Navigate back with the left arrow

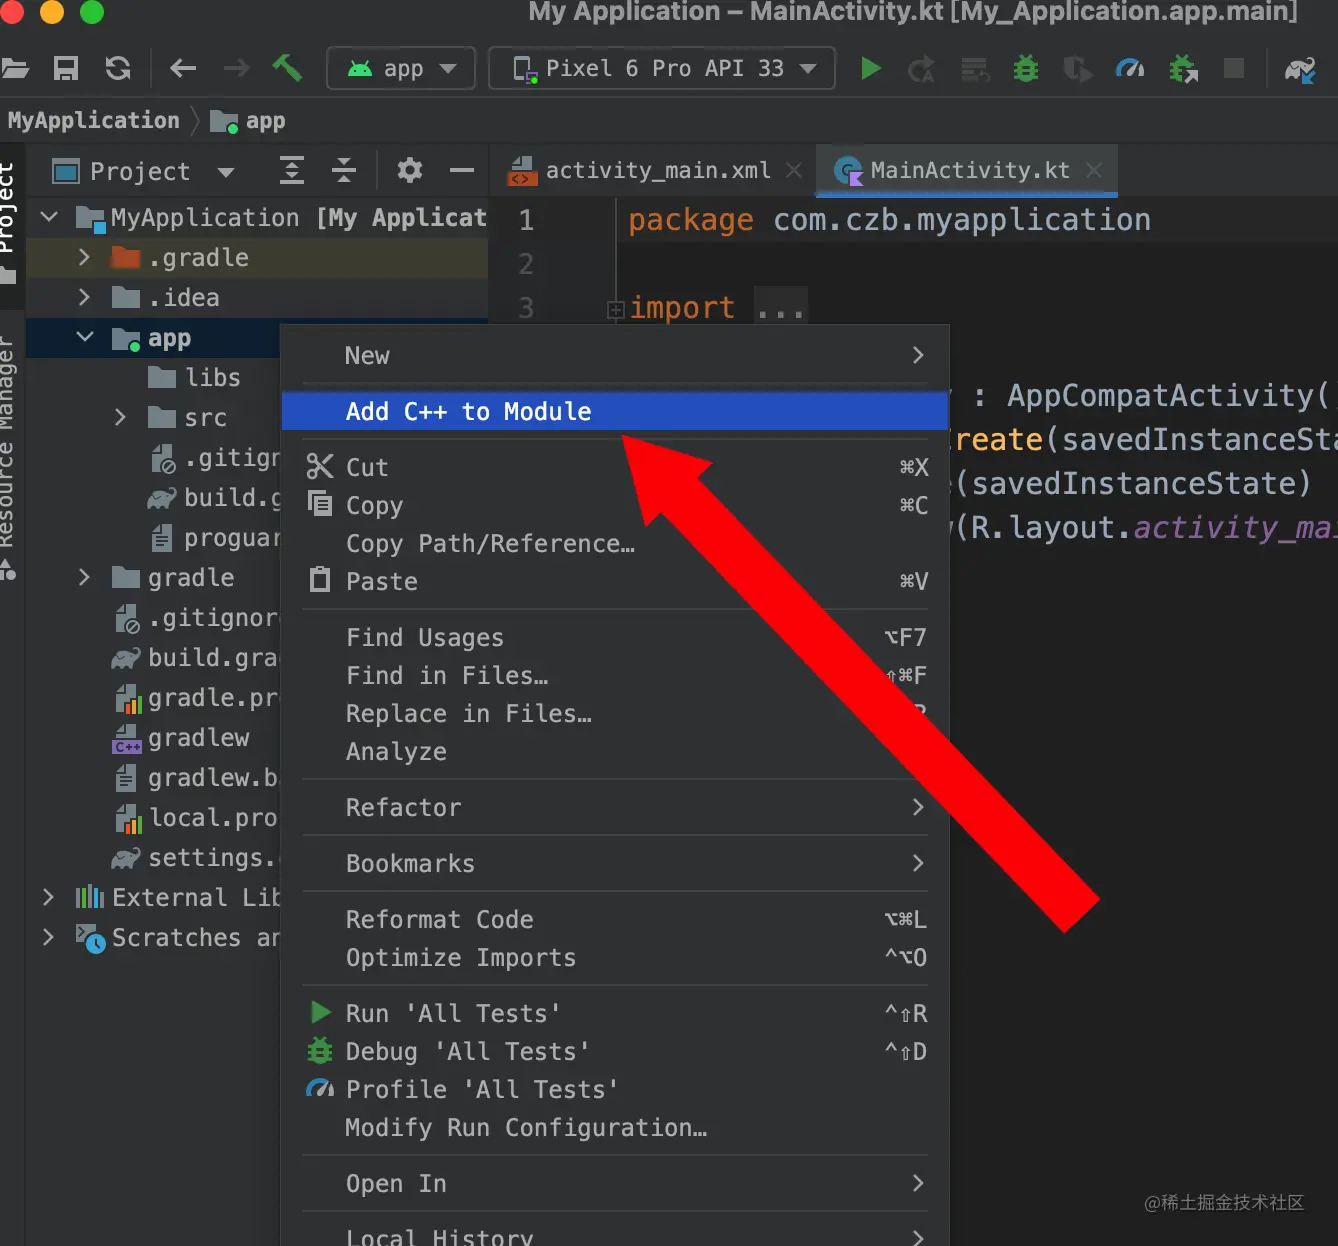pos(183,68)
